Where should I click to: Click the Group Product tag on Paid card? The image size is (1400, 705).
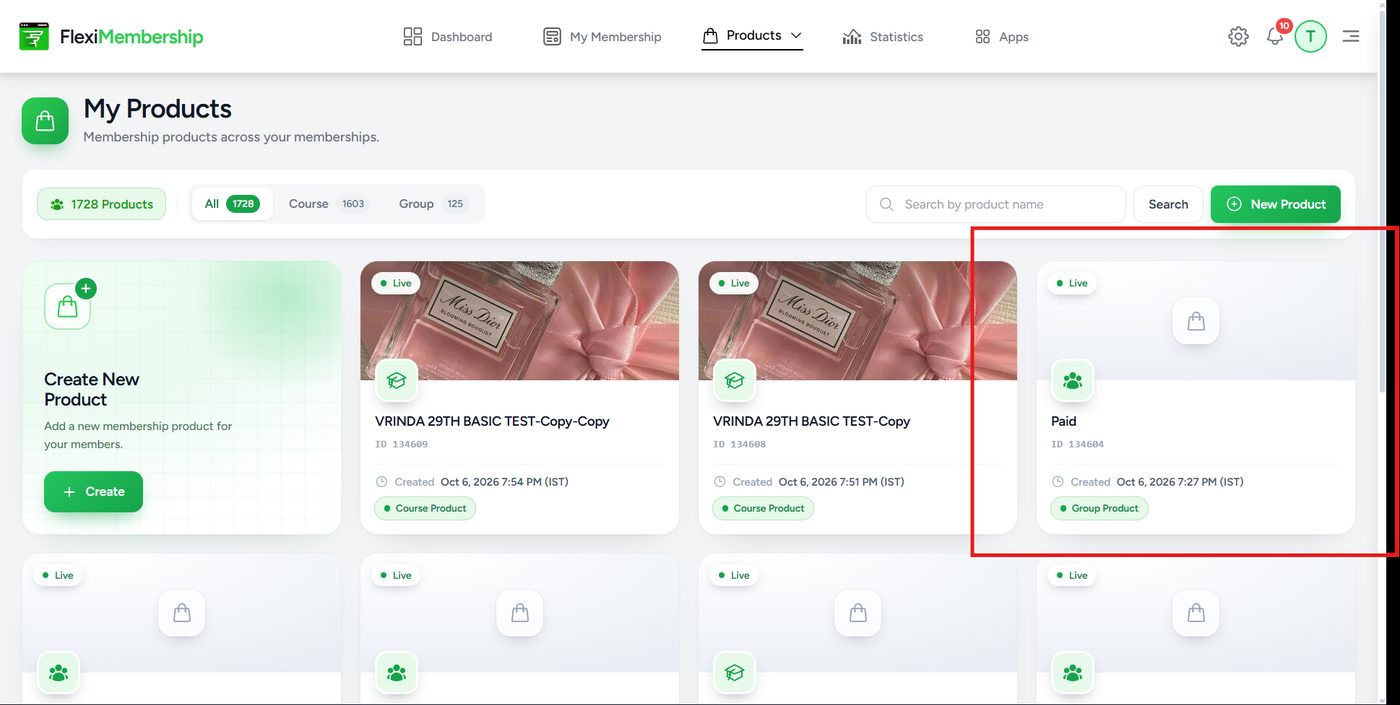coord(1100,508)
